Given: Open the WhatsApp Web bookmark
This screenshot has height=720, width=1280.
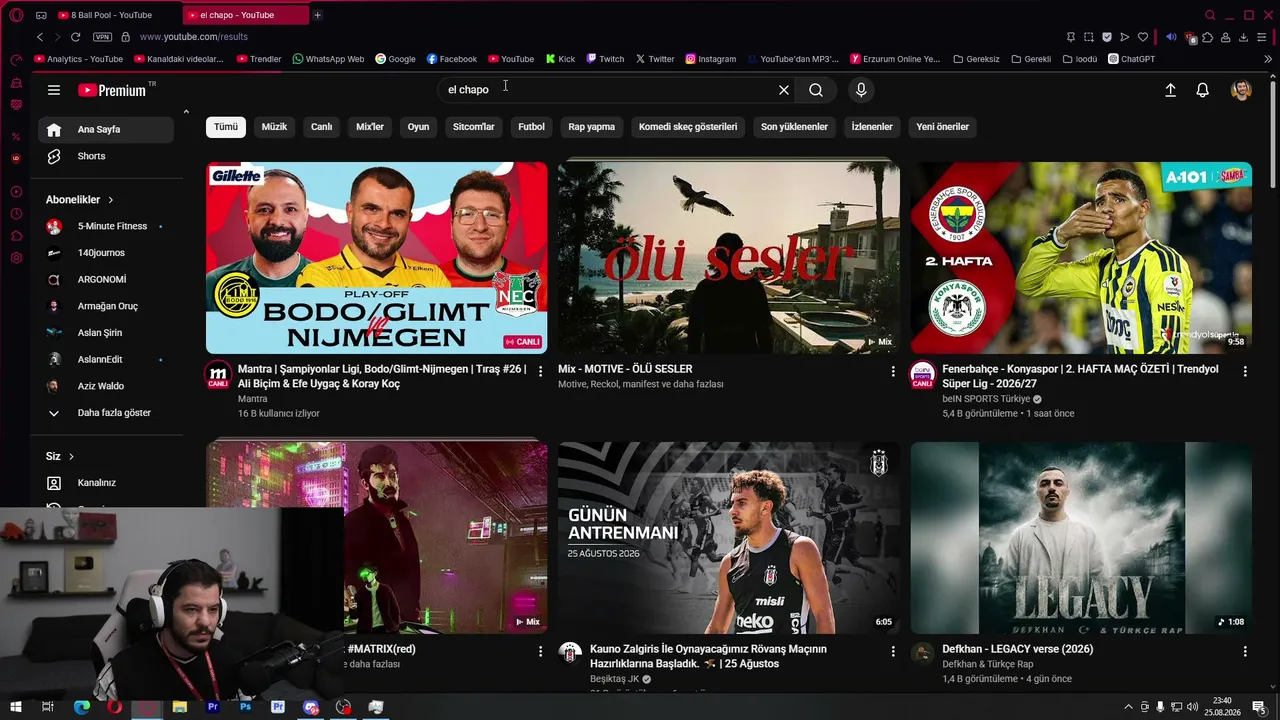Looking at the screenshot, I should click(x=328, y=59).
